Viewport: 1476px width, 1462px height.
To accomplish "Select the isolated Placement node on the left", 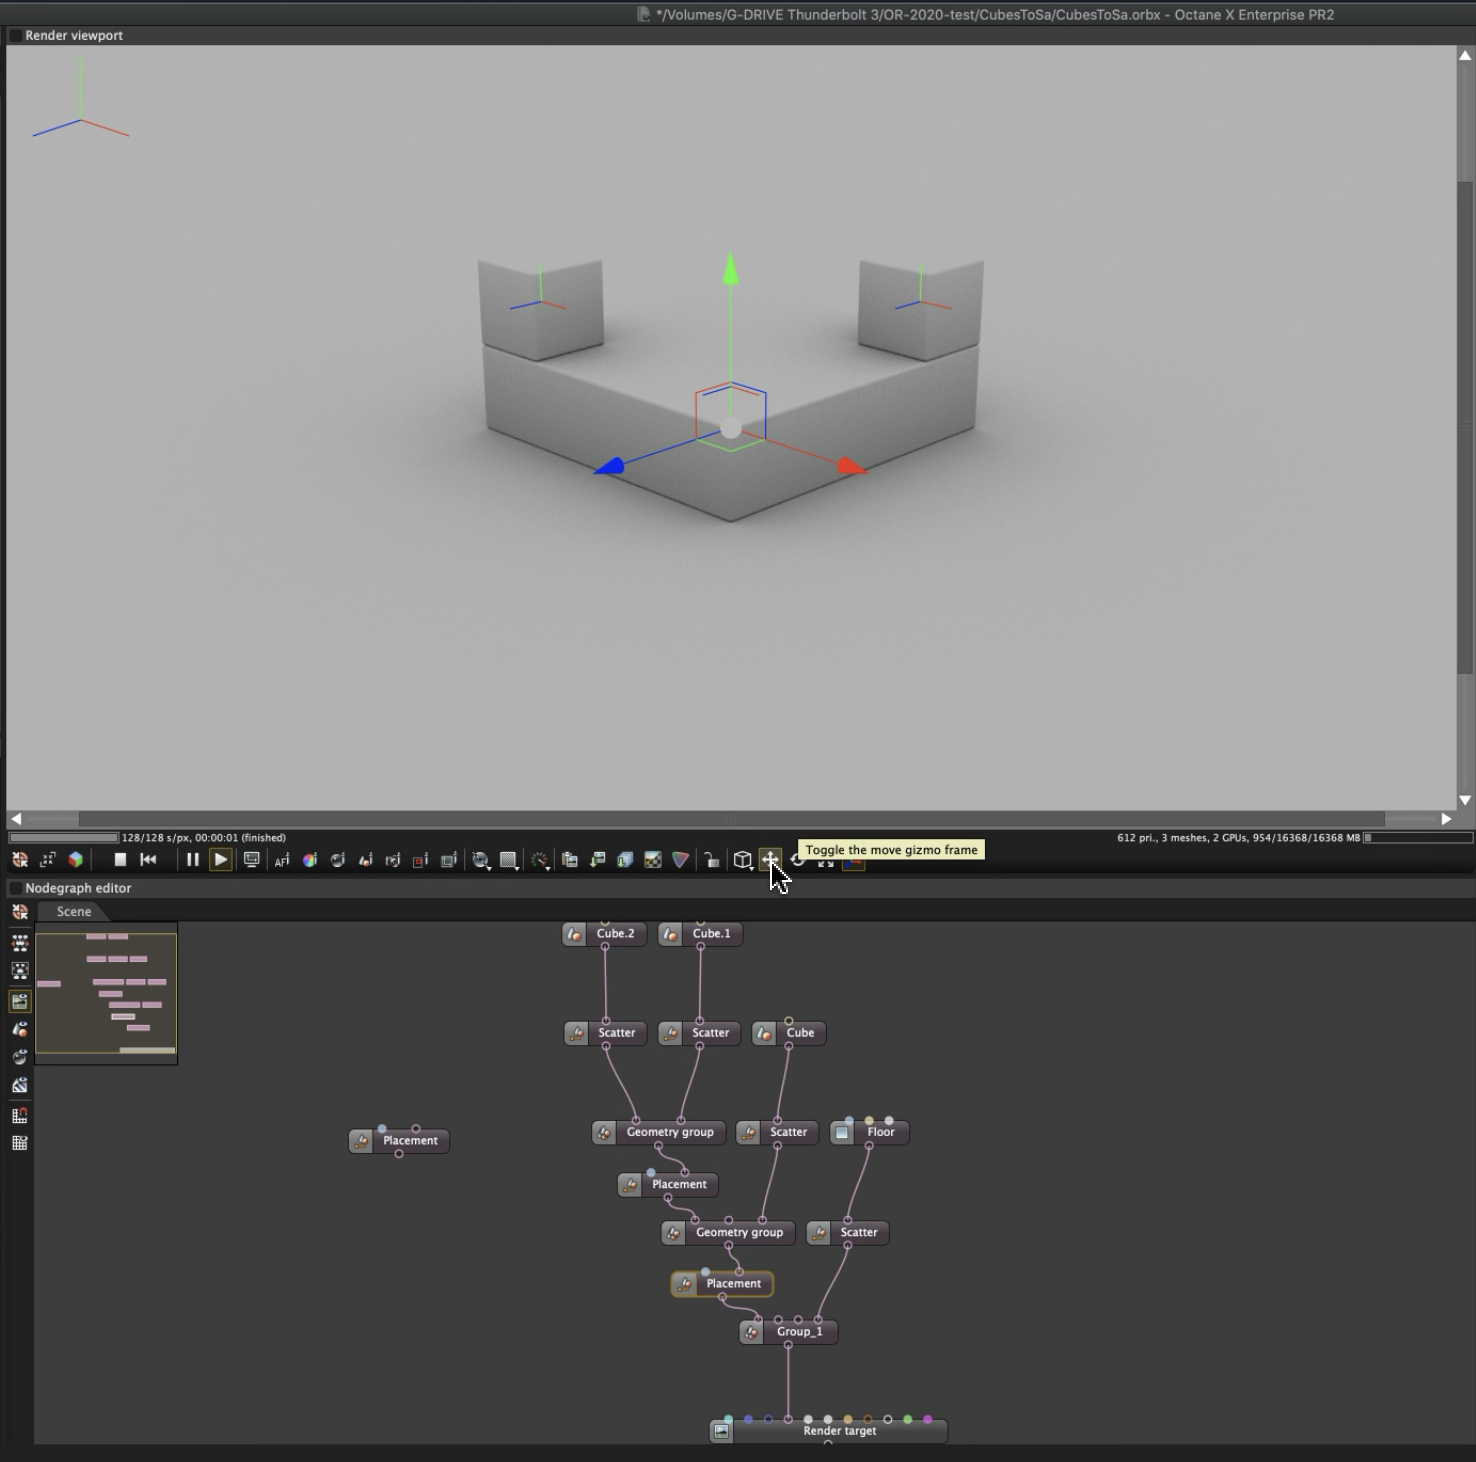I will (399, 1141).
